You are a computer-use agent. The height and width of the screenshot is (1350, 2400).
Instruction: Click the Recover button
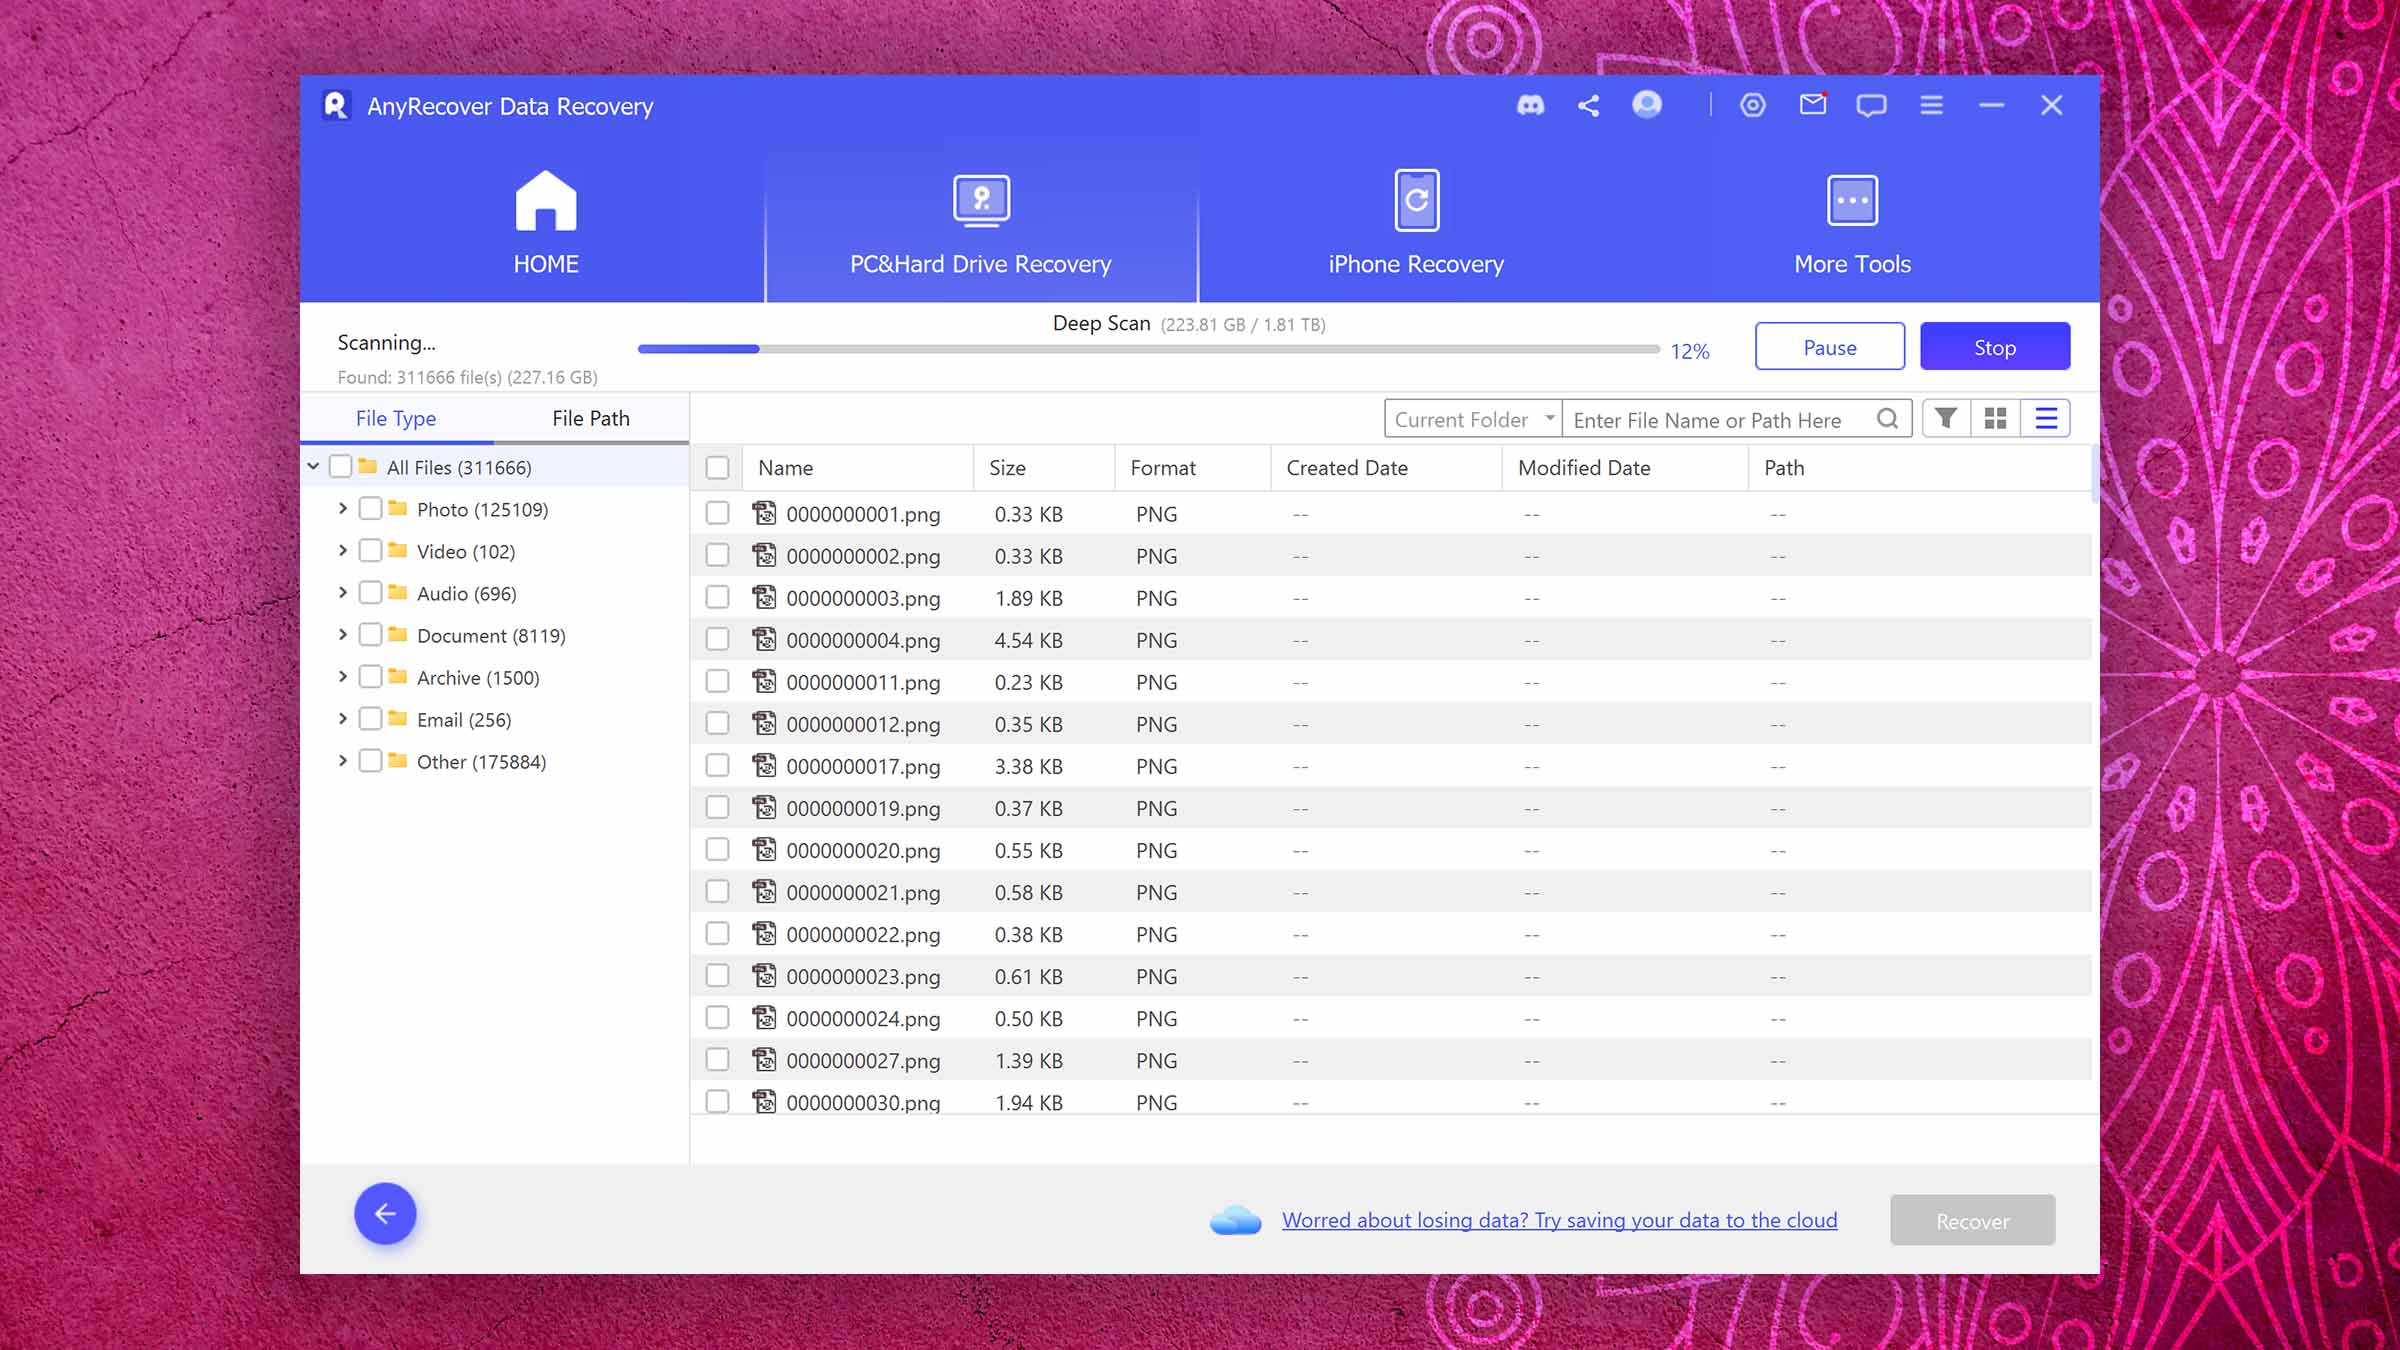point(1972,1220)
